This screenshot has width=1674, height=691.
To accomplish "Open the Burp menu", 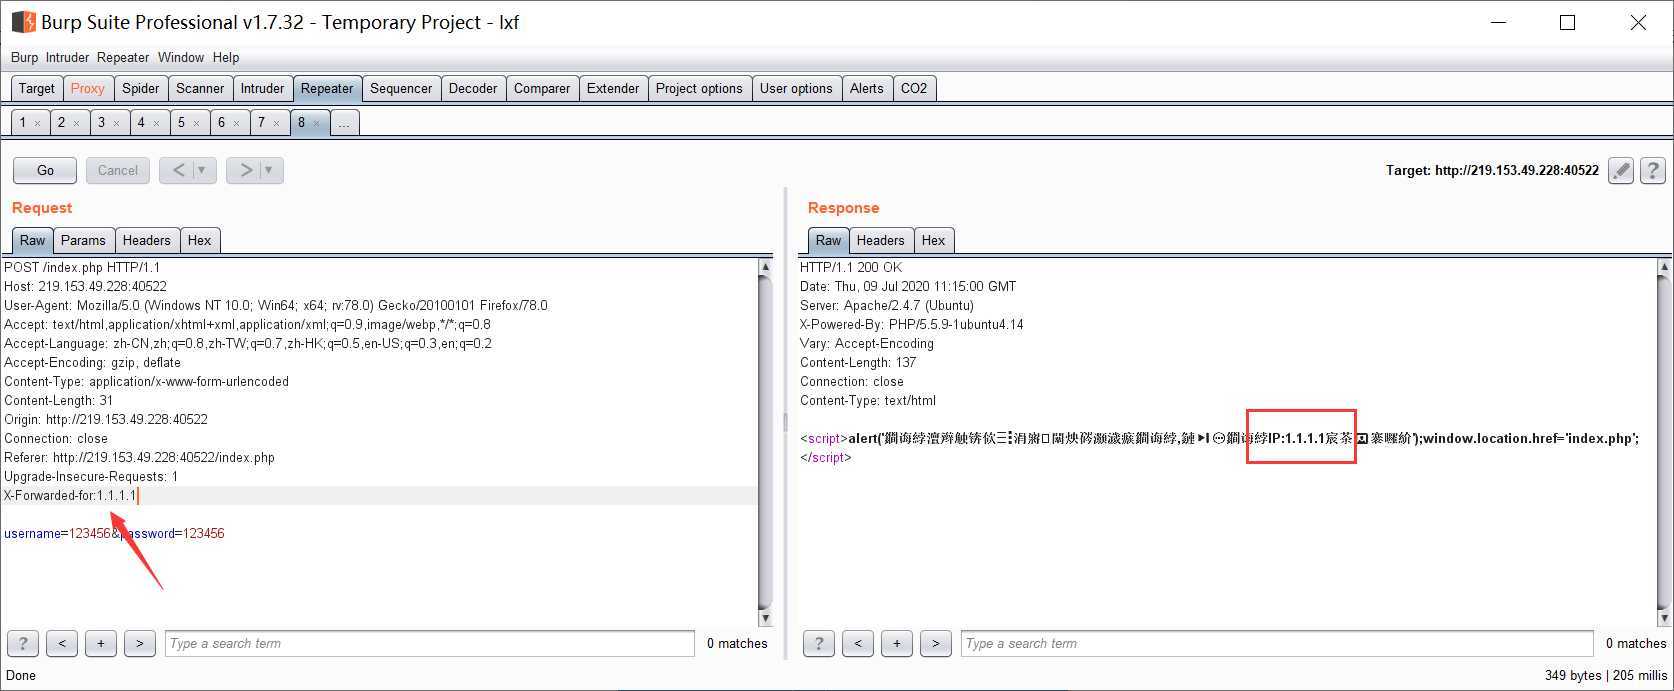I will click(24, 57).
